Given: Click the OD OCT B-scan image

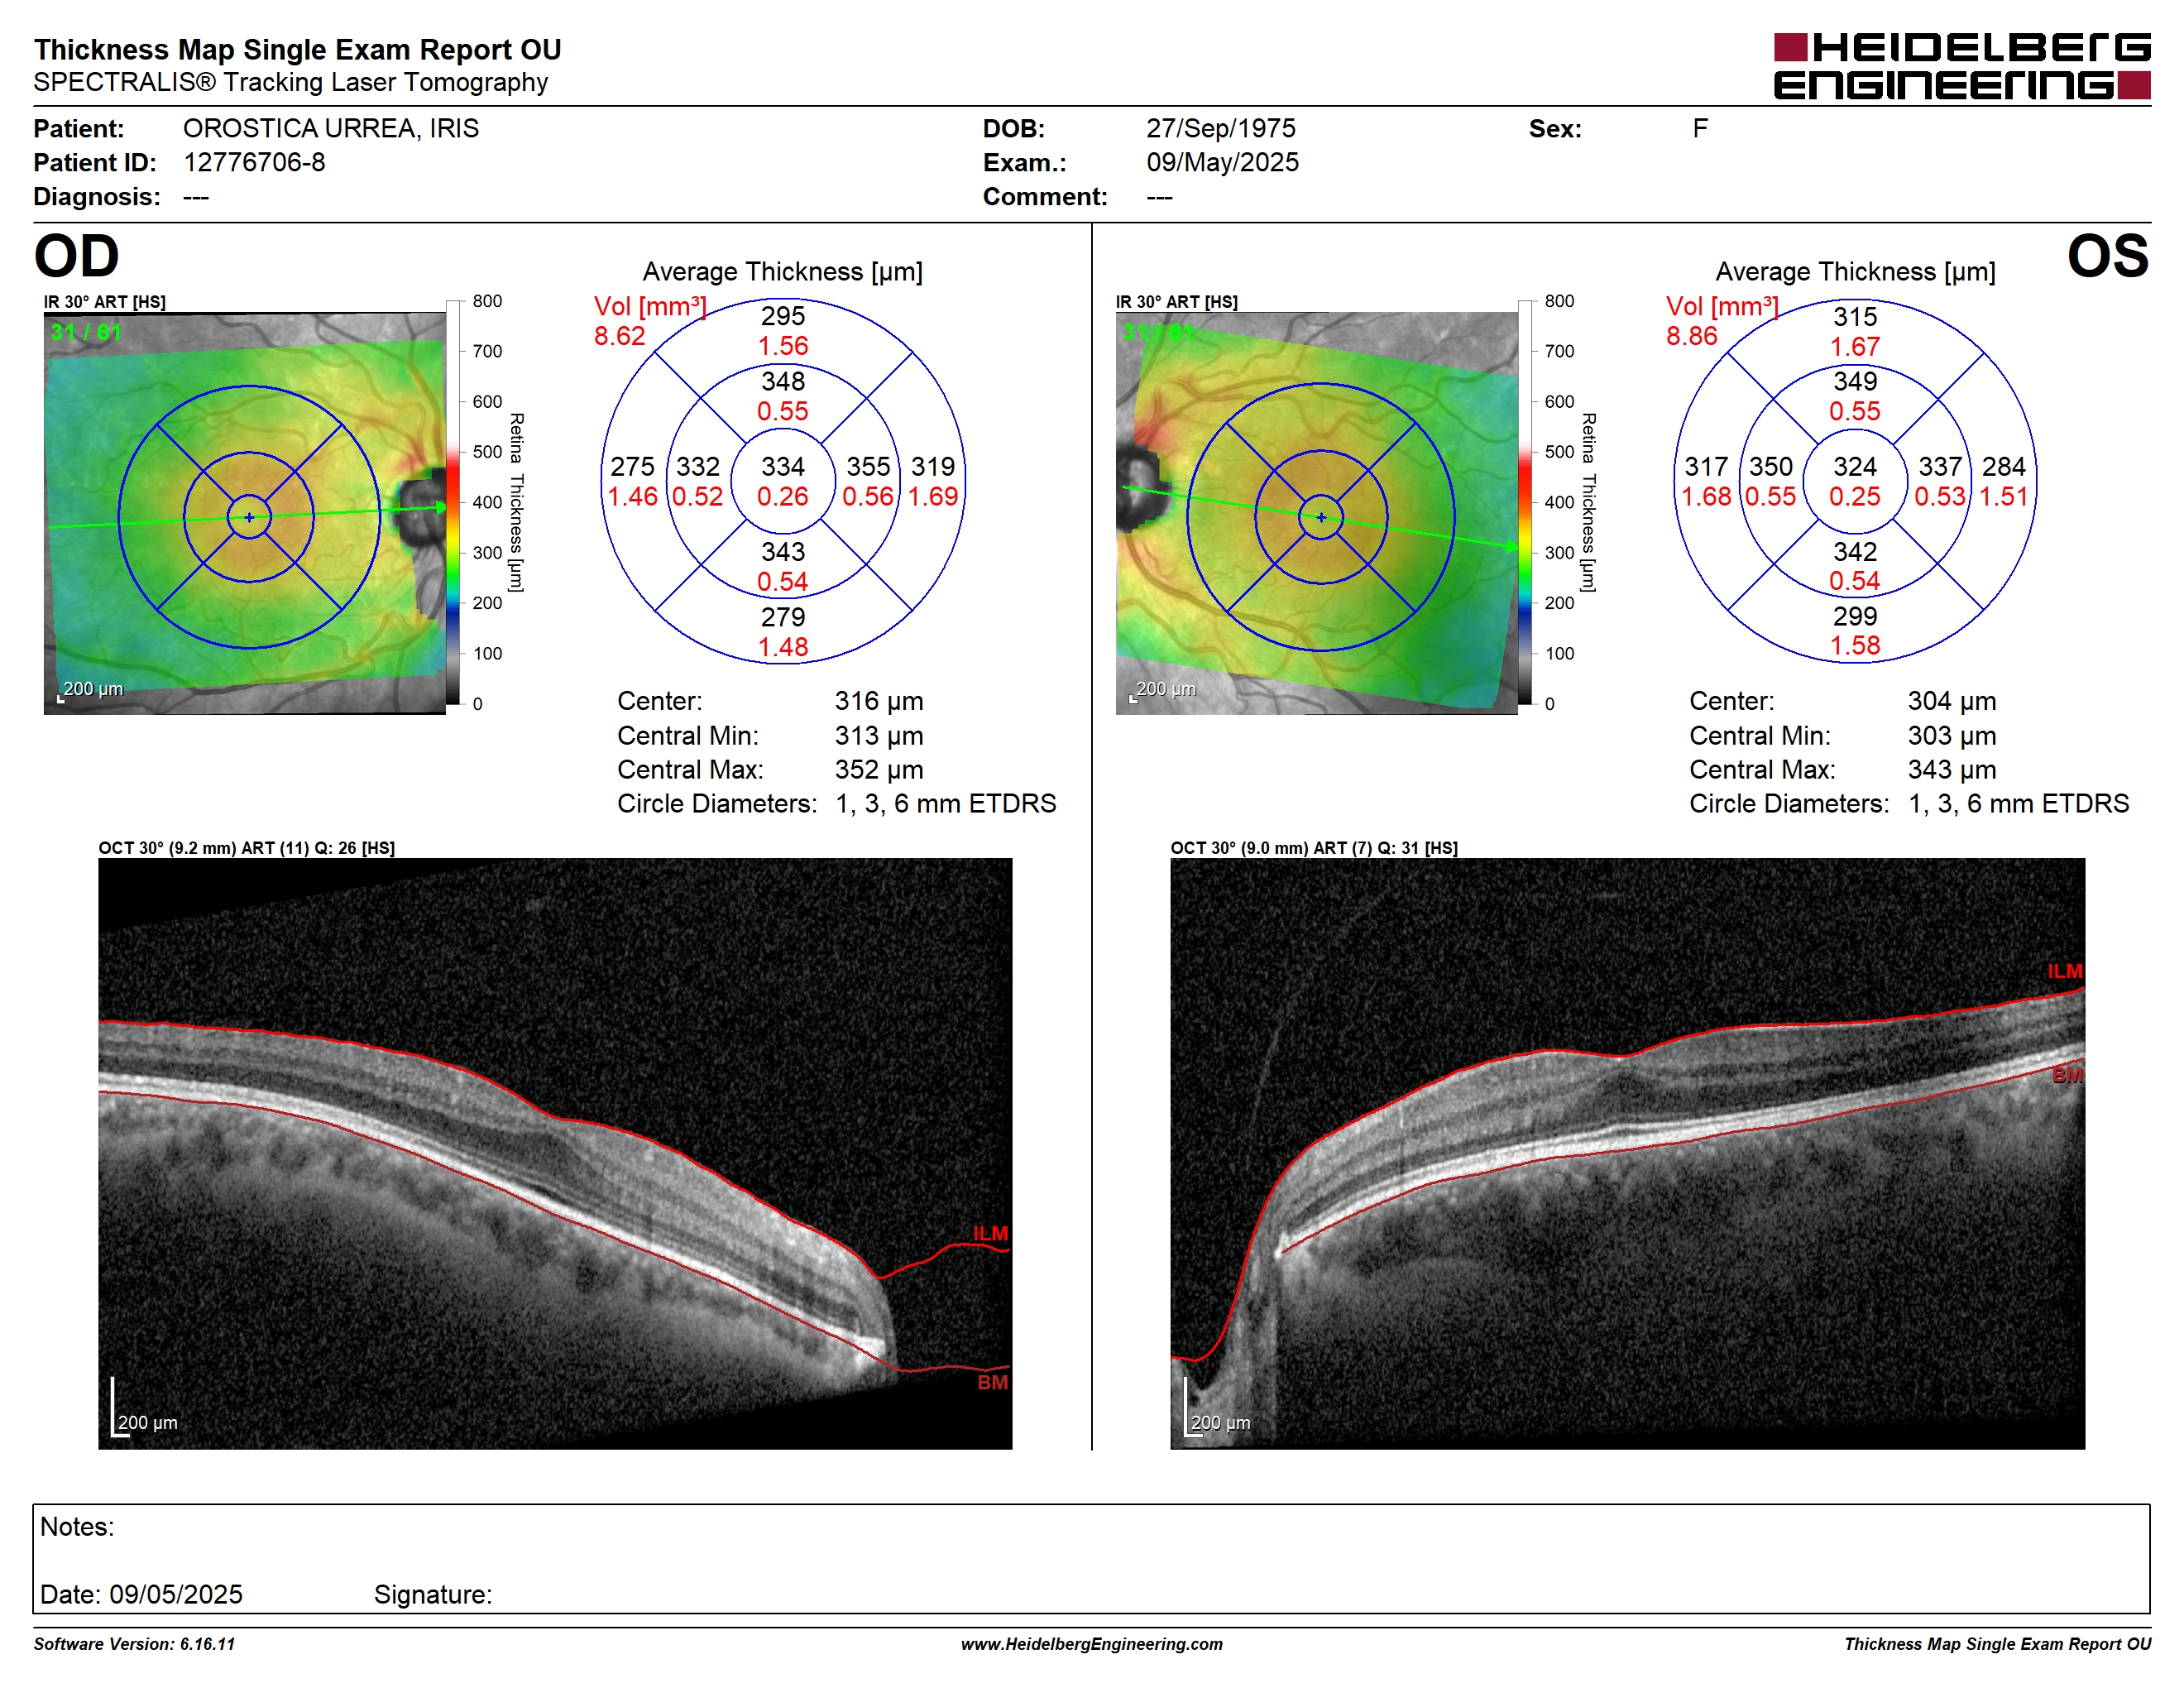Looking at the screenshot, I should 555,1153.
